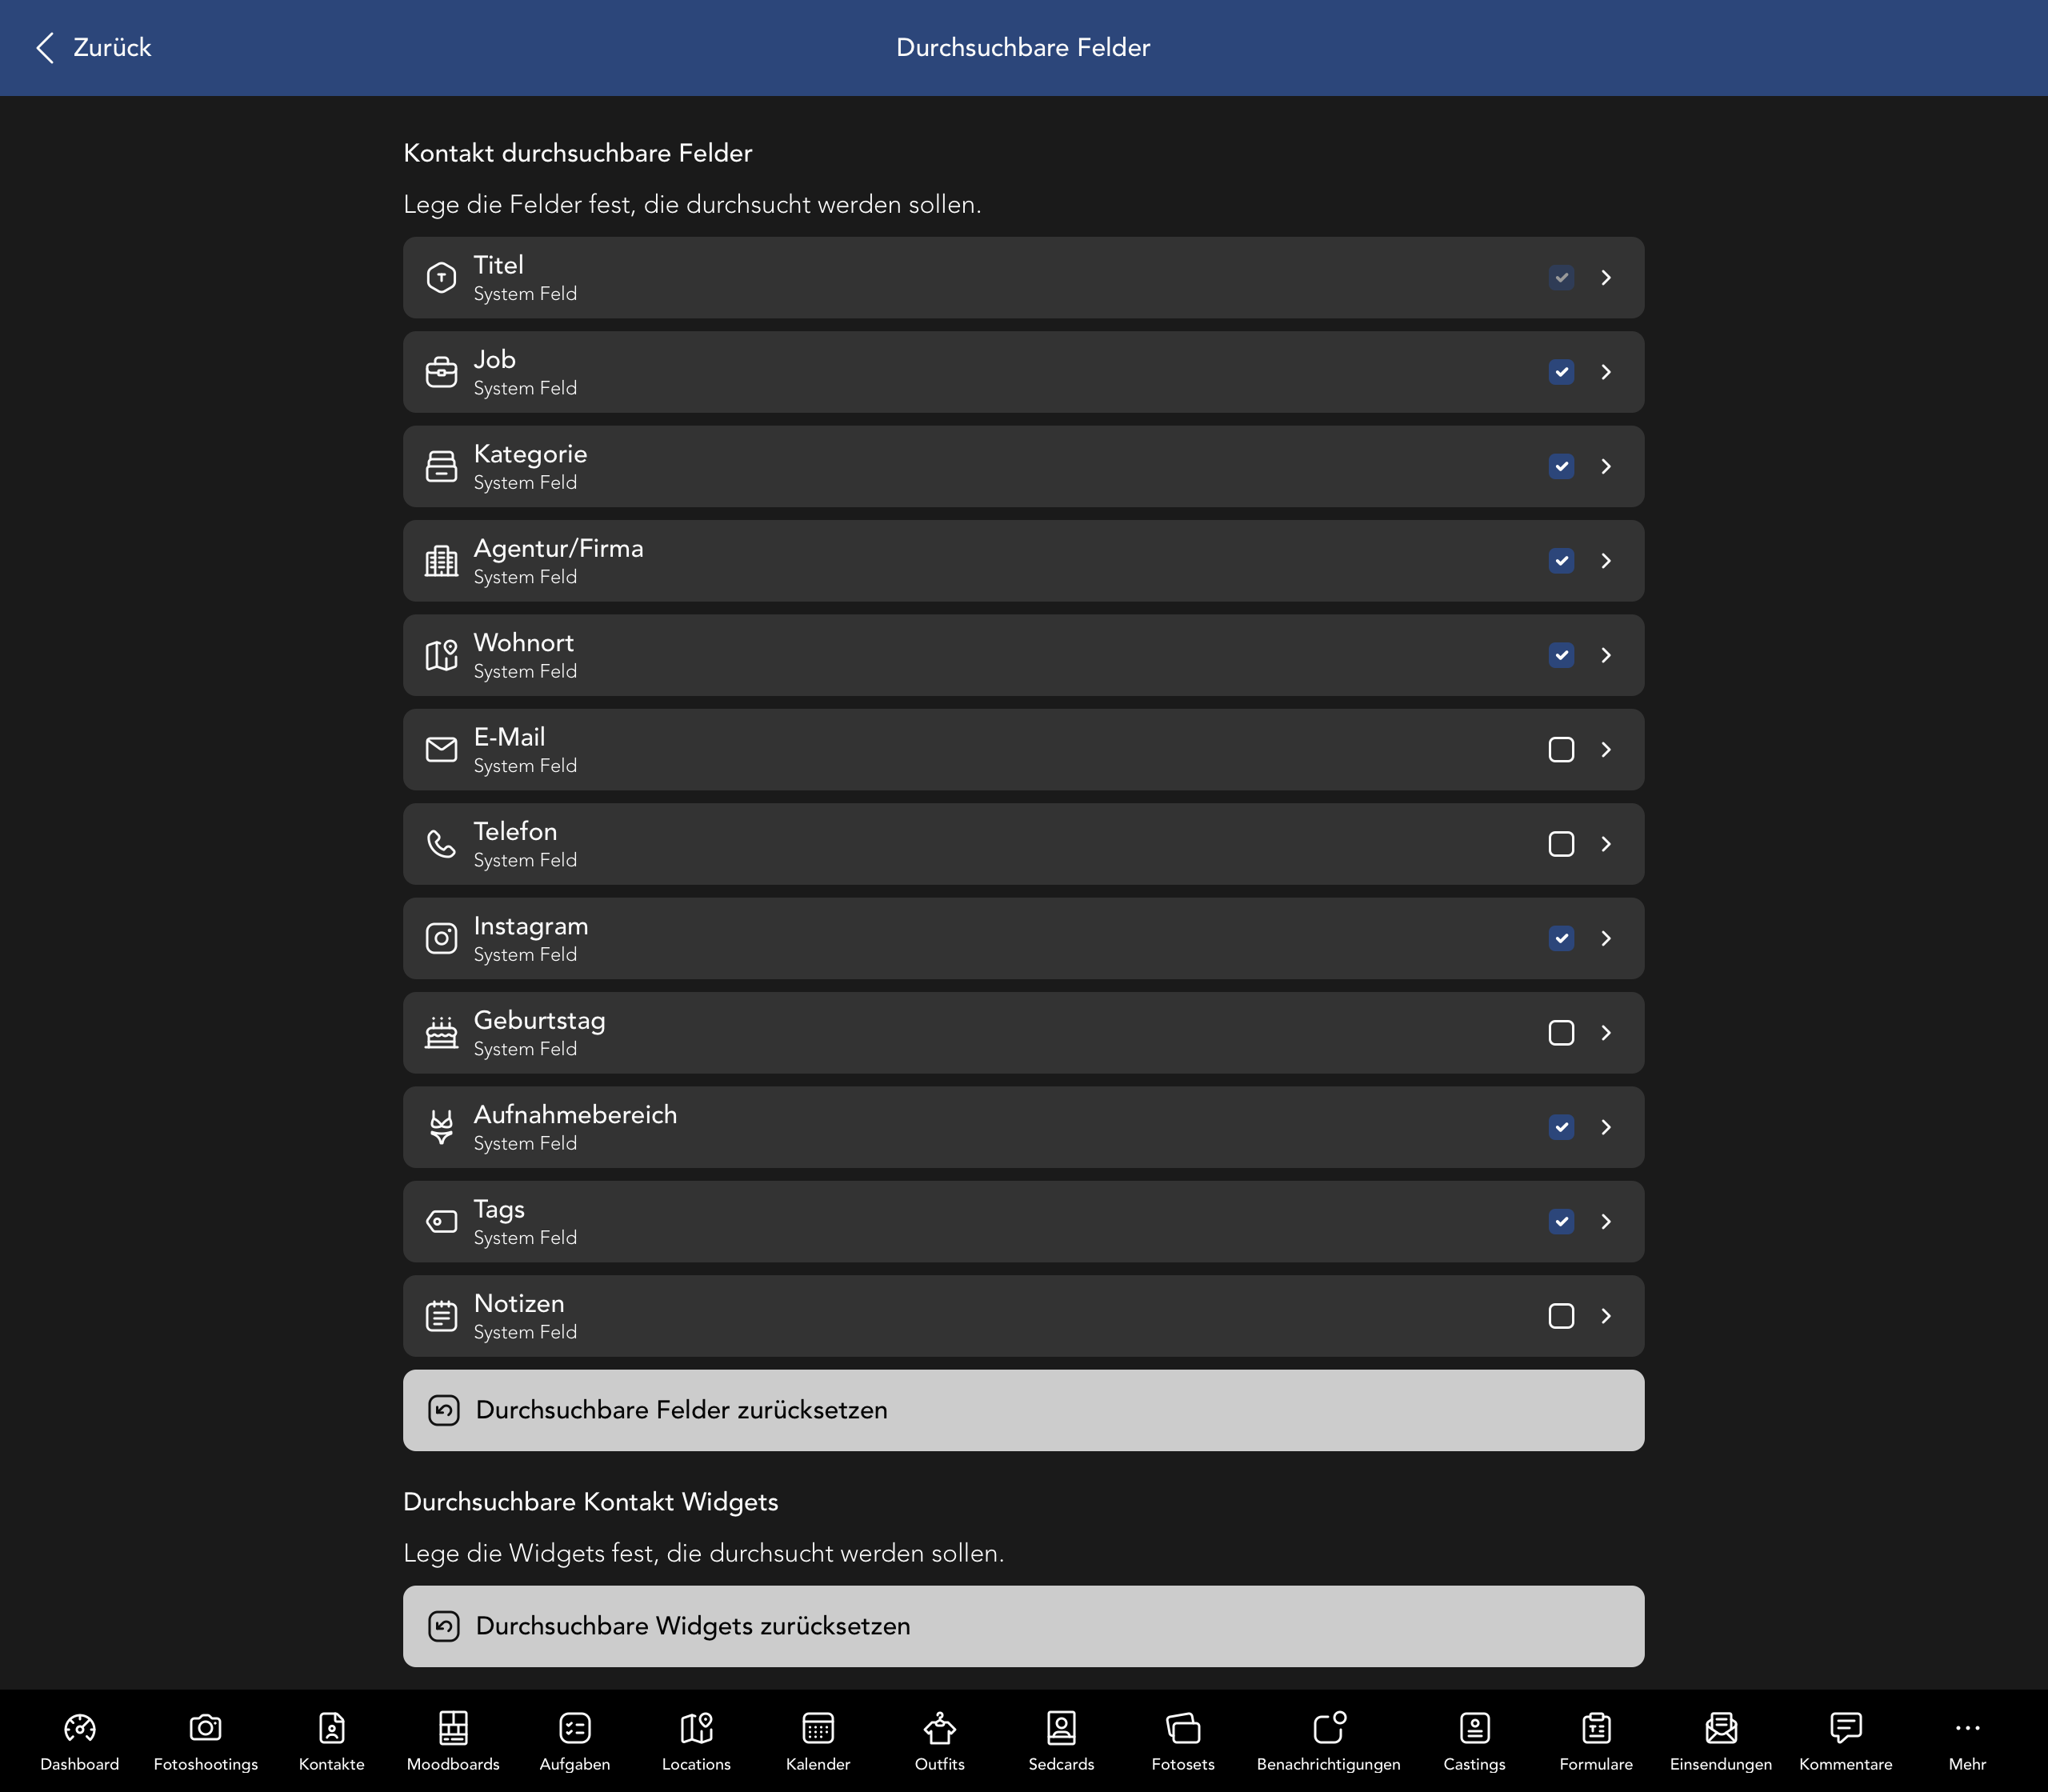Expand the Job row chevron
The width and height of the screenshot is (2048, 1792).
pyautogui.click(x=1606, y=372)
